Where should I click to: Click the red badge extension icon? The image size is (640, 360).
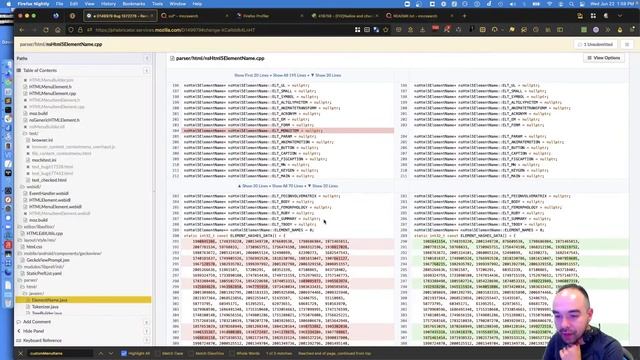coord(435,29)
